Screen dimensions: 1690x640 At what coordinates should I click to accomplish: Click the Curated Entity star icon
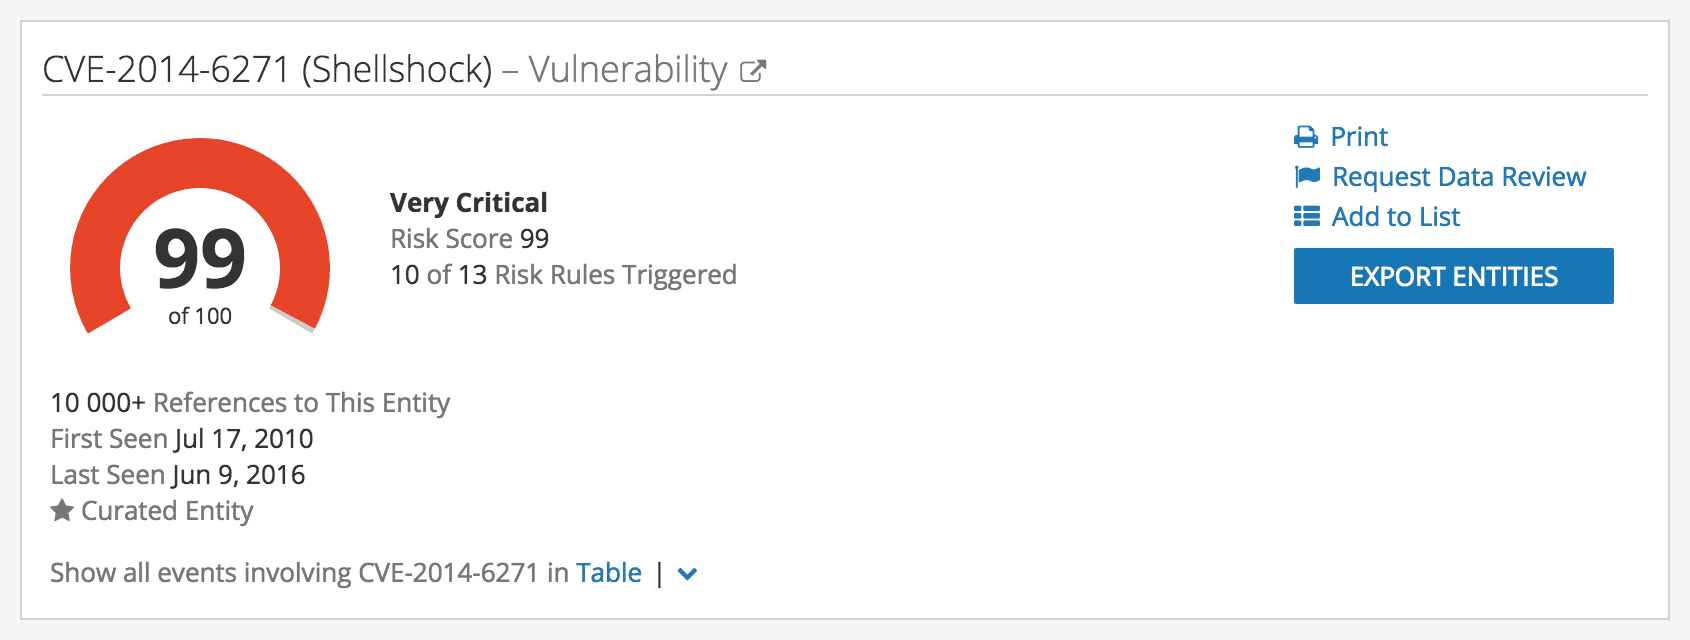pos(62,511)
